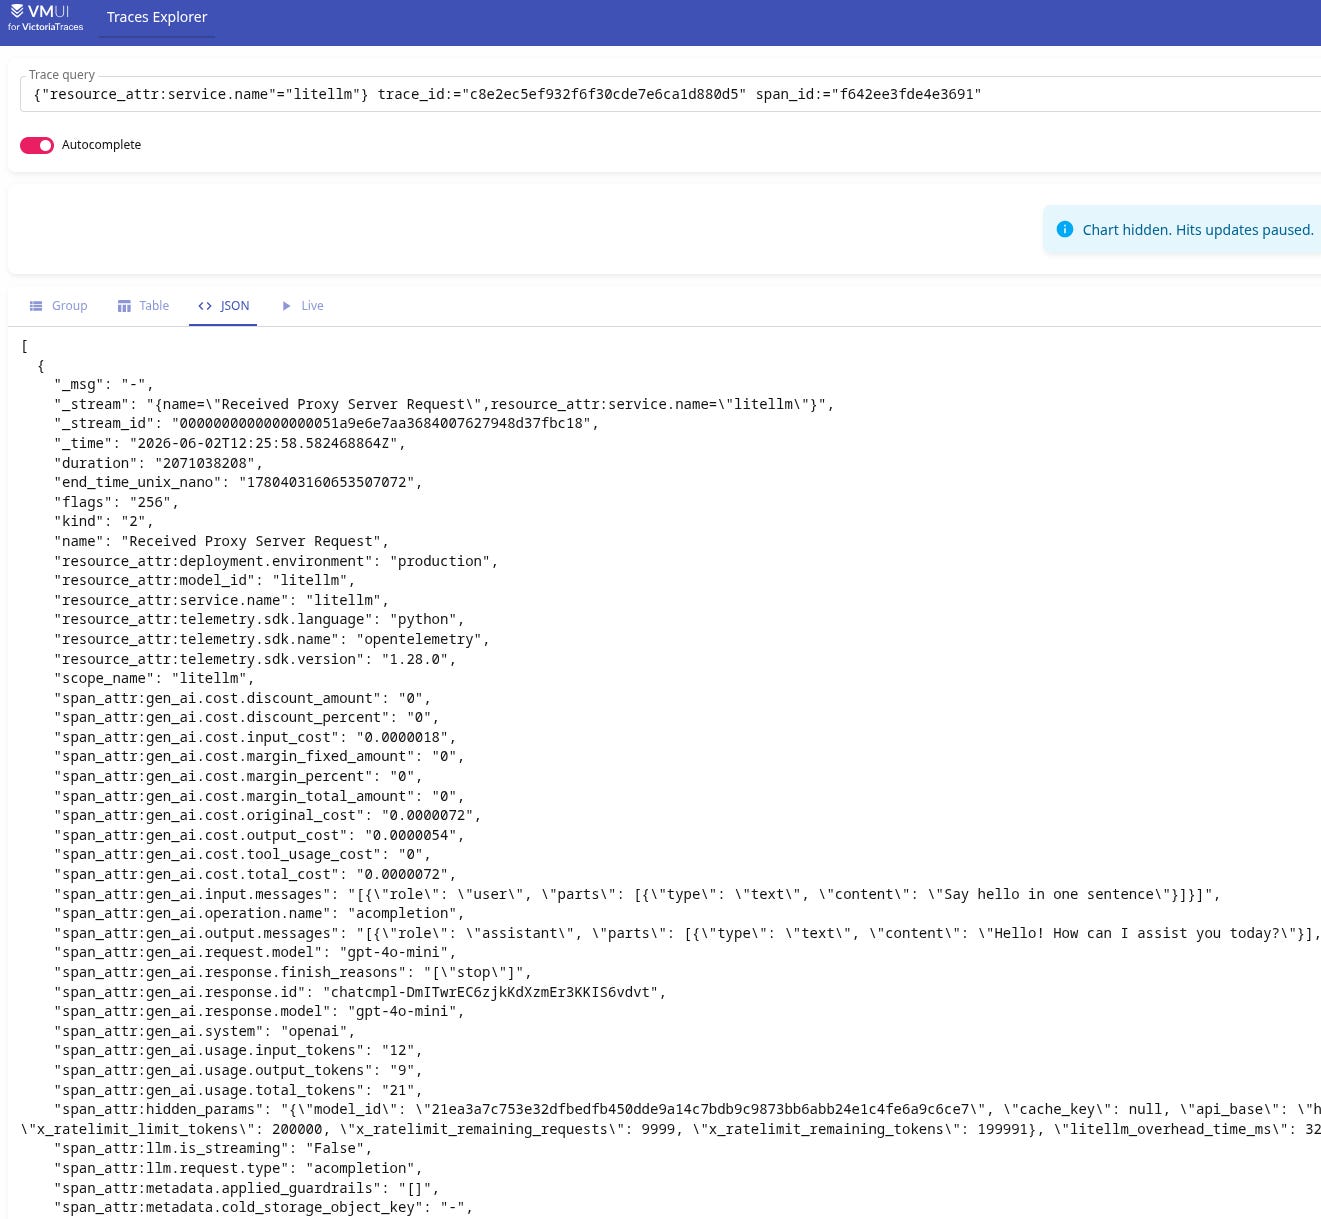Screen dimensions: 1321x1219
Task: Open the Live tailing tab
Action: pos(301,306)
